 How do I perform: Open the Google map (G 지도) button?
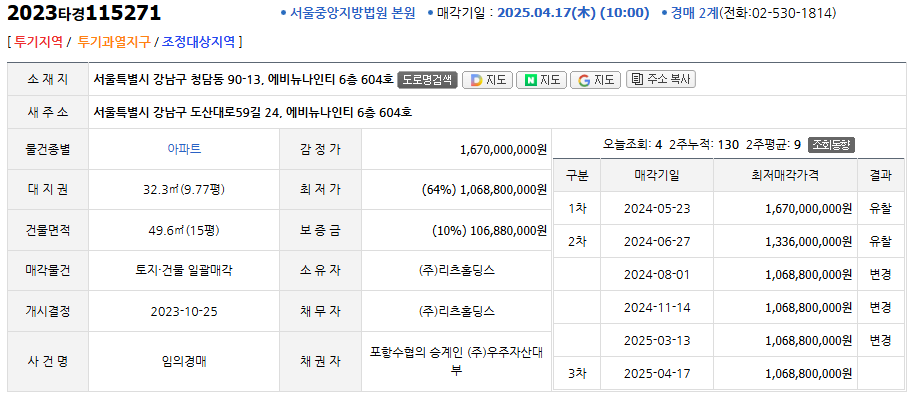pyautogui.click(x=596, y=80)
